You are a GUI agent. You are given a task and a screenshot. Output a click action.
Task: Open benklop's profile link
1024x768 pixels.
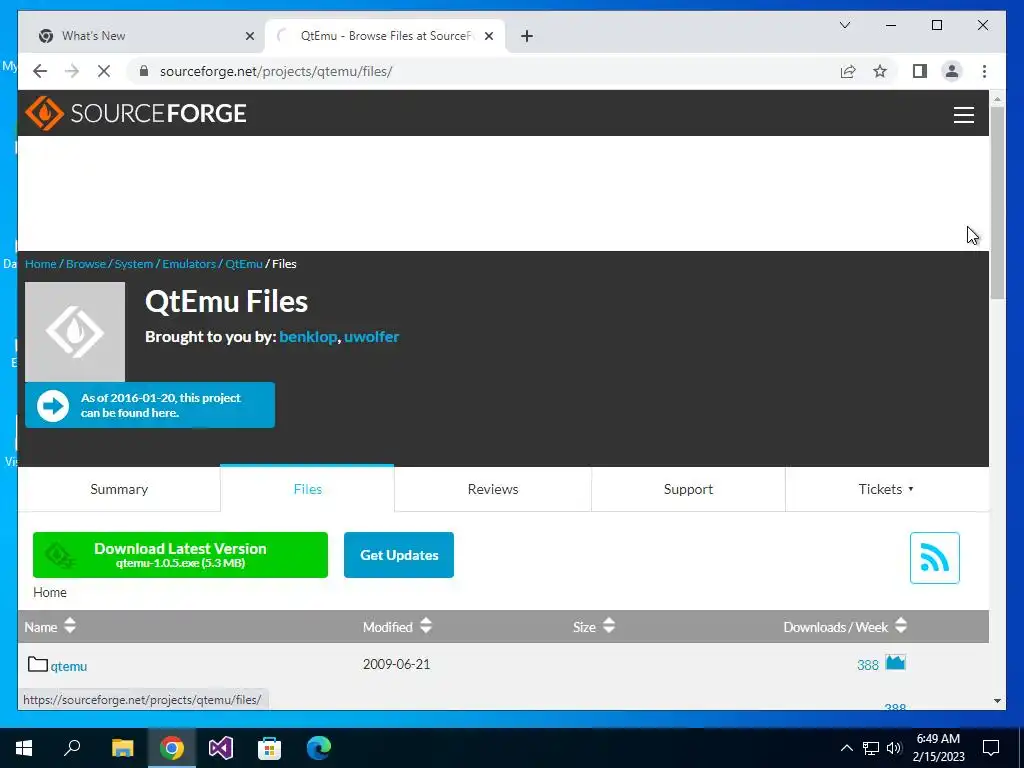coord(308,337)
